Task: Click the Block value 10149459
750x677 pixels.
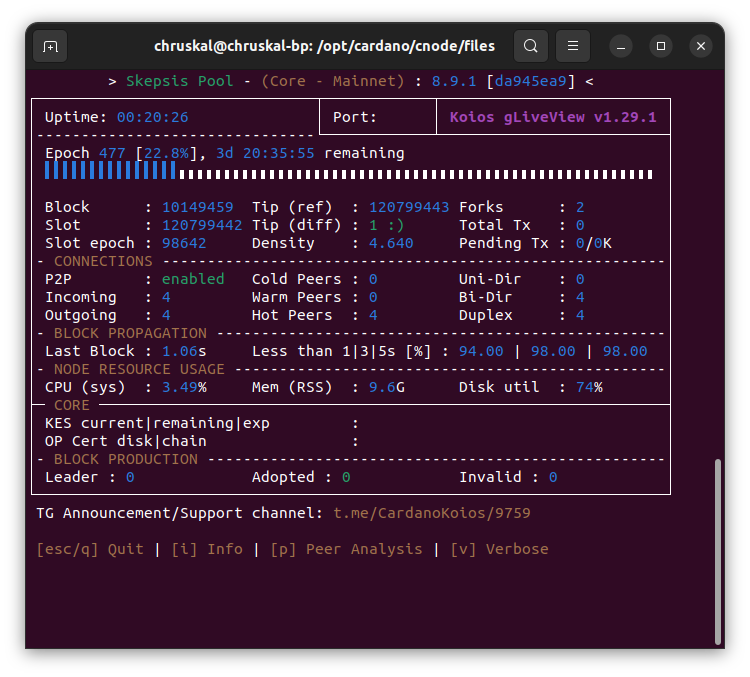Action: point(198,207)
